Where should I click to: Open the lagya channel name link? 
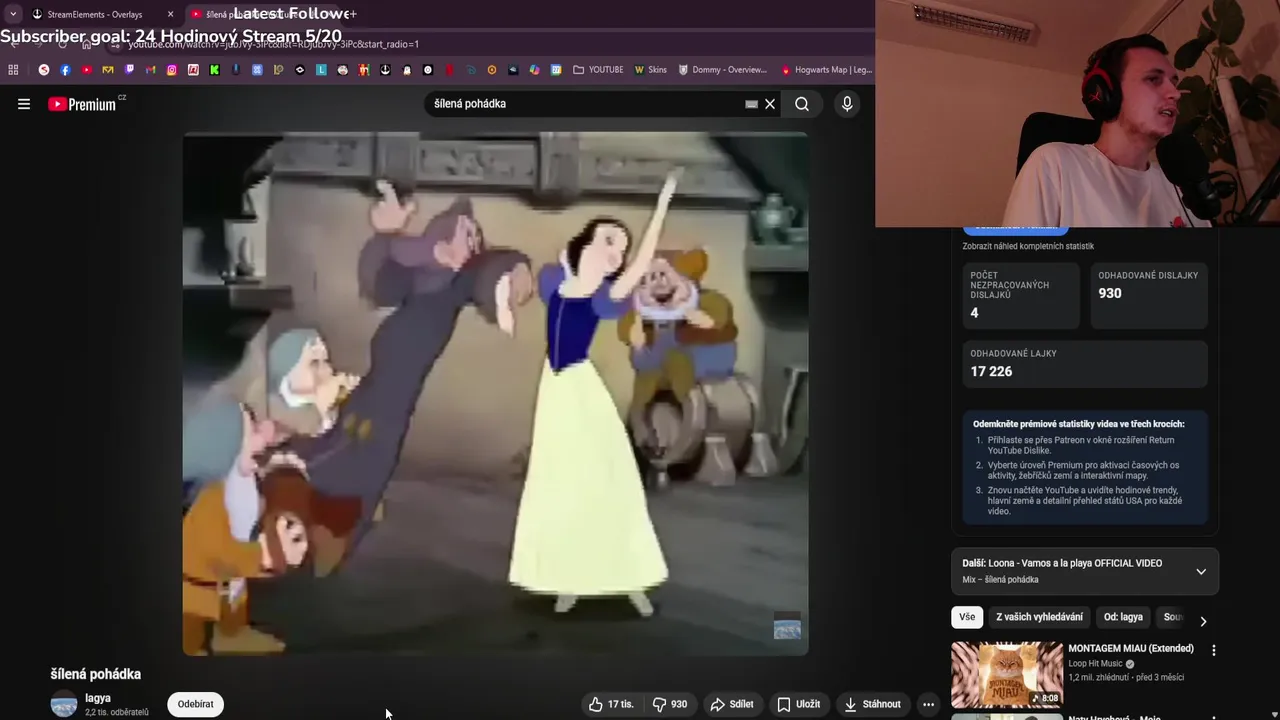[98, 698]
